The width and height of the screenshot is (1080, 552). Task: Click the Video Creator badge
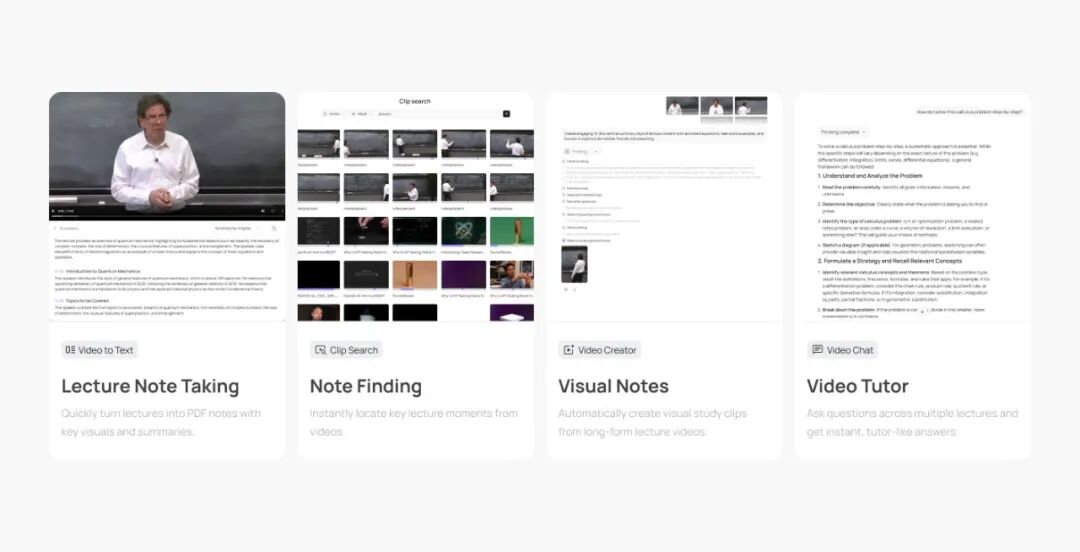[600, 350]
